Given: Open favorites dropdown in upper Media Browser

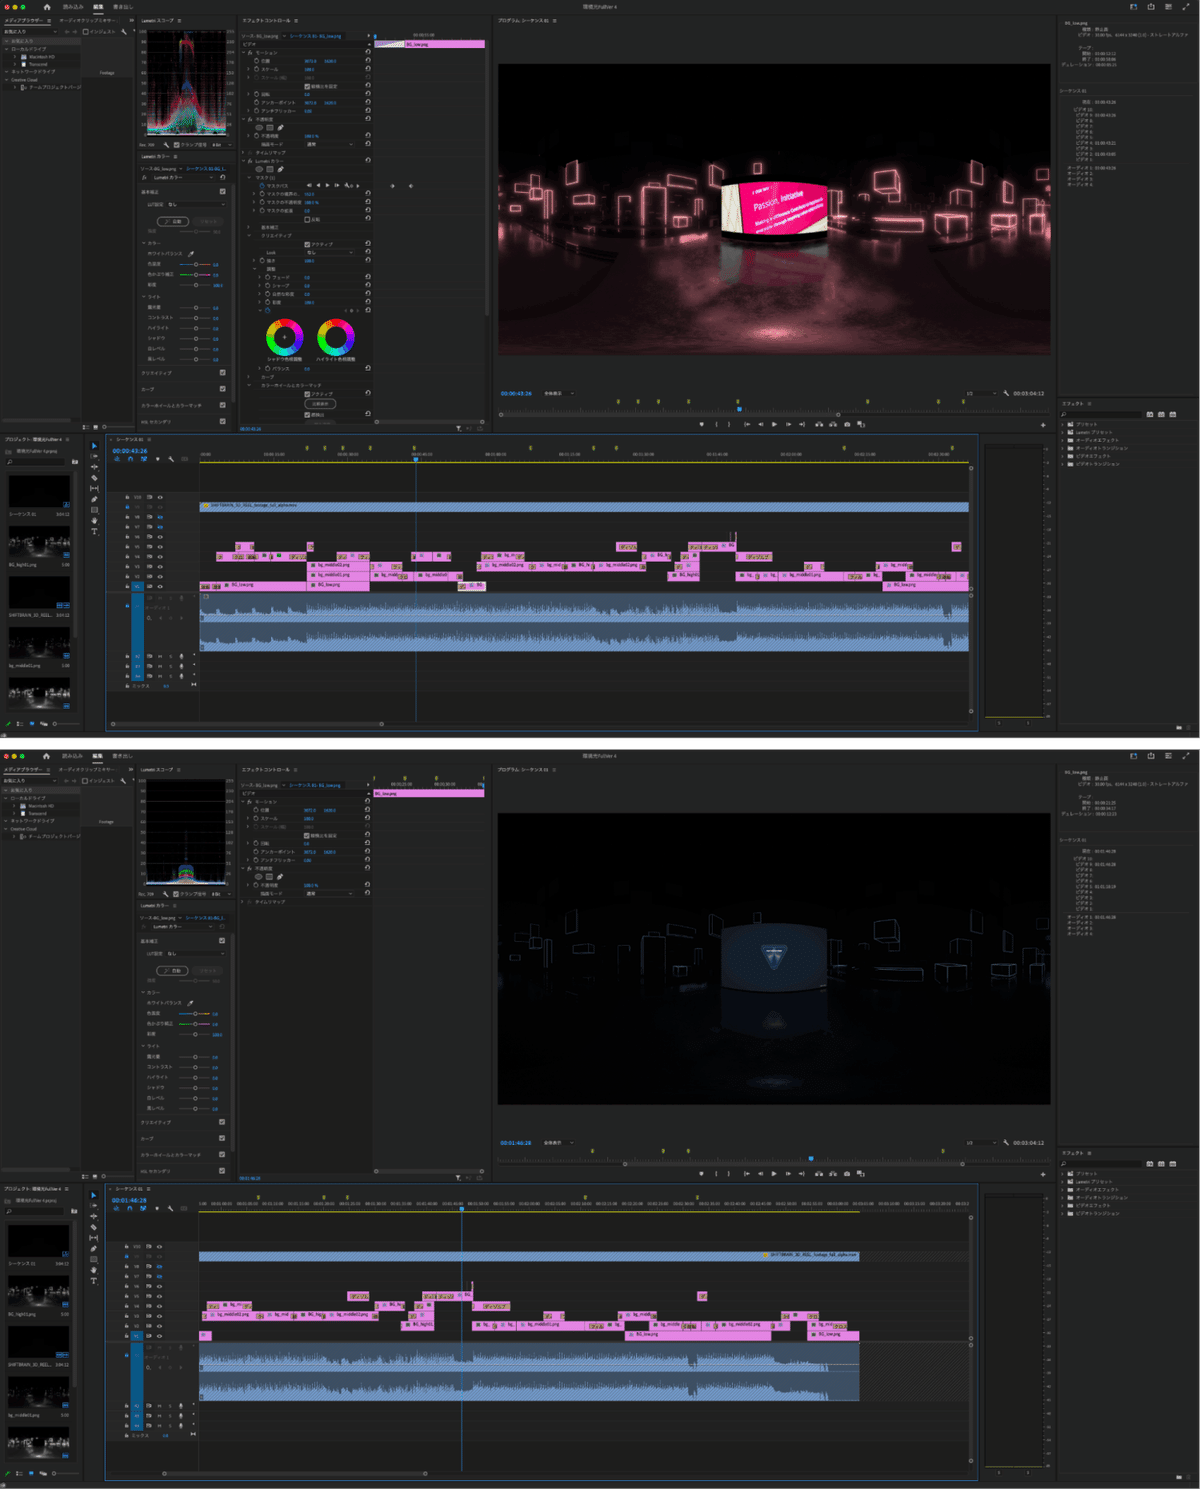Looking at the screenshot, I should pyautogui.click(x=30, y=31).
